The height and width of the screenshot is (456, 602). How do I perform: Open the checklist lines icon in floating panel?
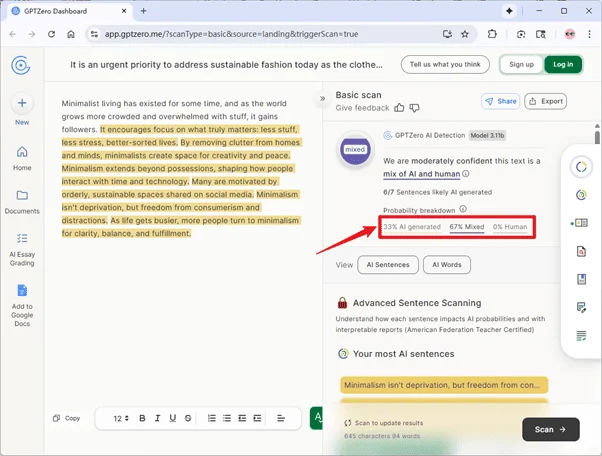click(x=581, y=336)
